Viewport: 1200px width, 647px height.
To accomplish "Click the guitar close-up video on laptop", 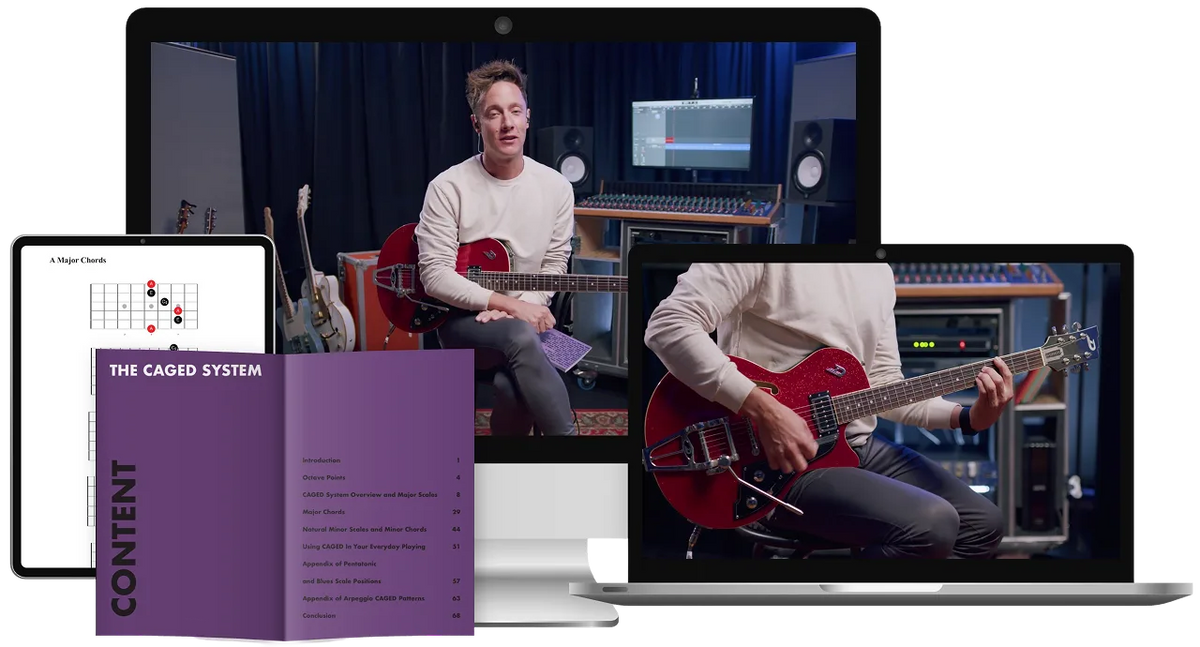I will click(x=881, y=411).
